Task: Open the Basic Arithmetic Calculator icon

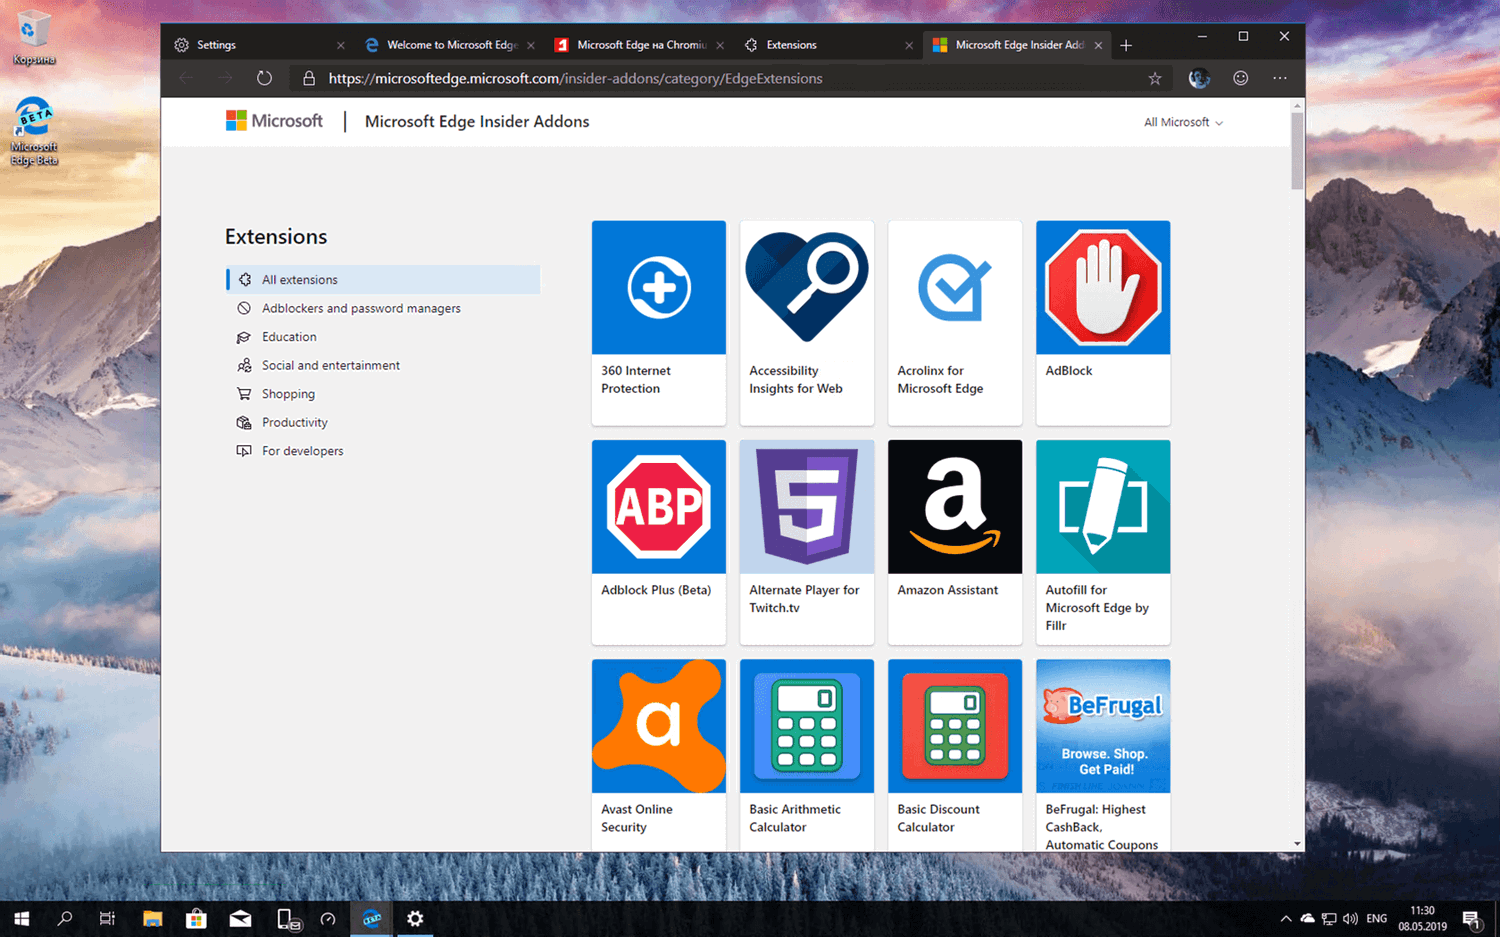Action: tap(807, 726)
